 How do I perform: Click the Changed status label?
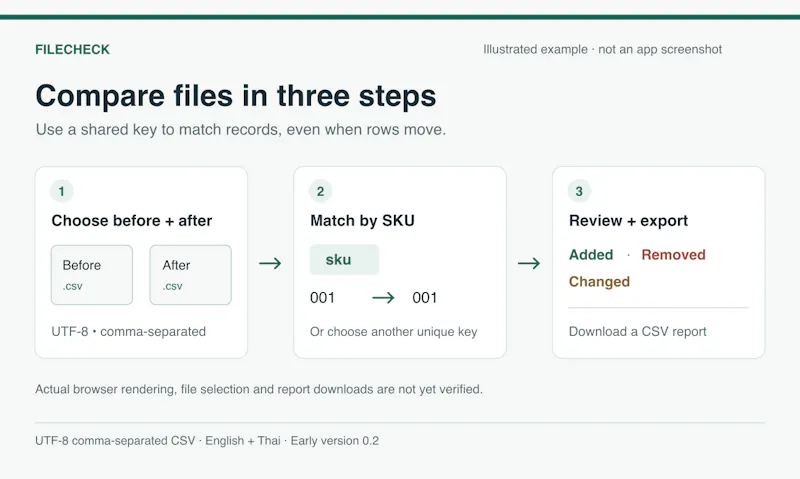(x=599, y=282)
